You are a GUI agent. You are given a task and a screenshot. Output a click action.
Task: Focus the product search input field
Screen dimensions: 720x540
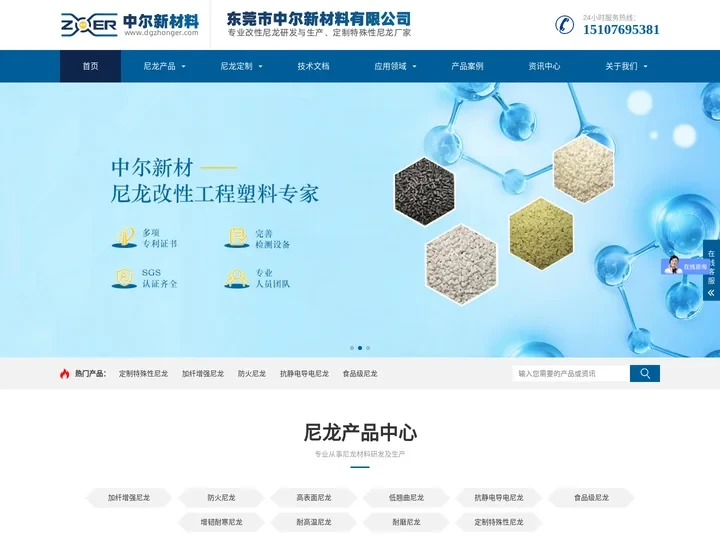click(x=571, y=373)
